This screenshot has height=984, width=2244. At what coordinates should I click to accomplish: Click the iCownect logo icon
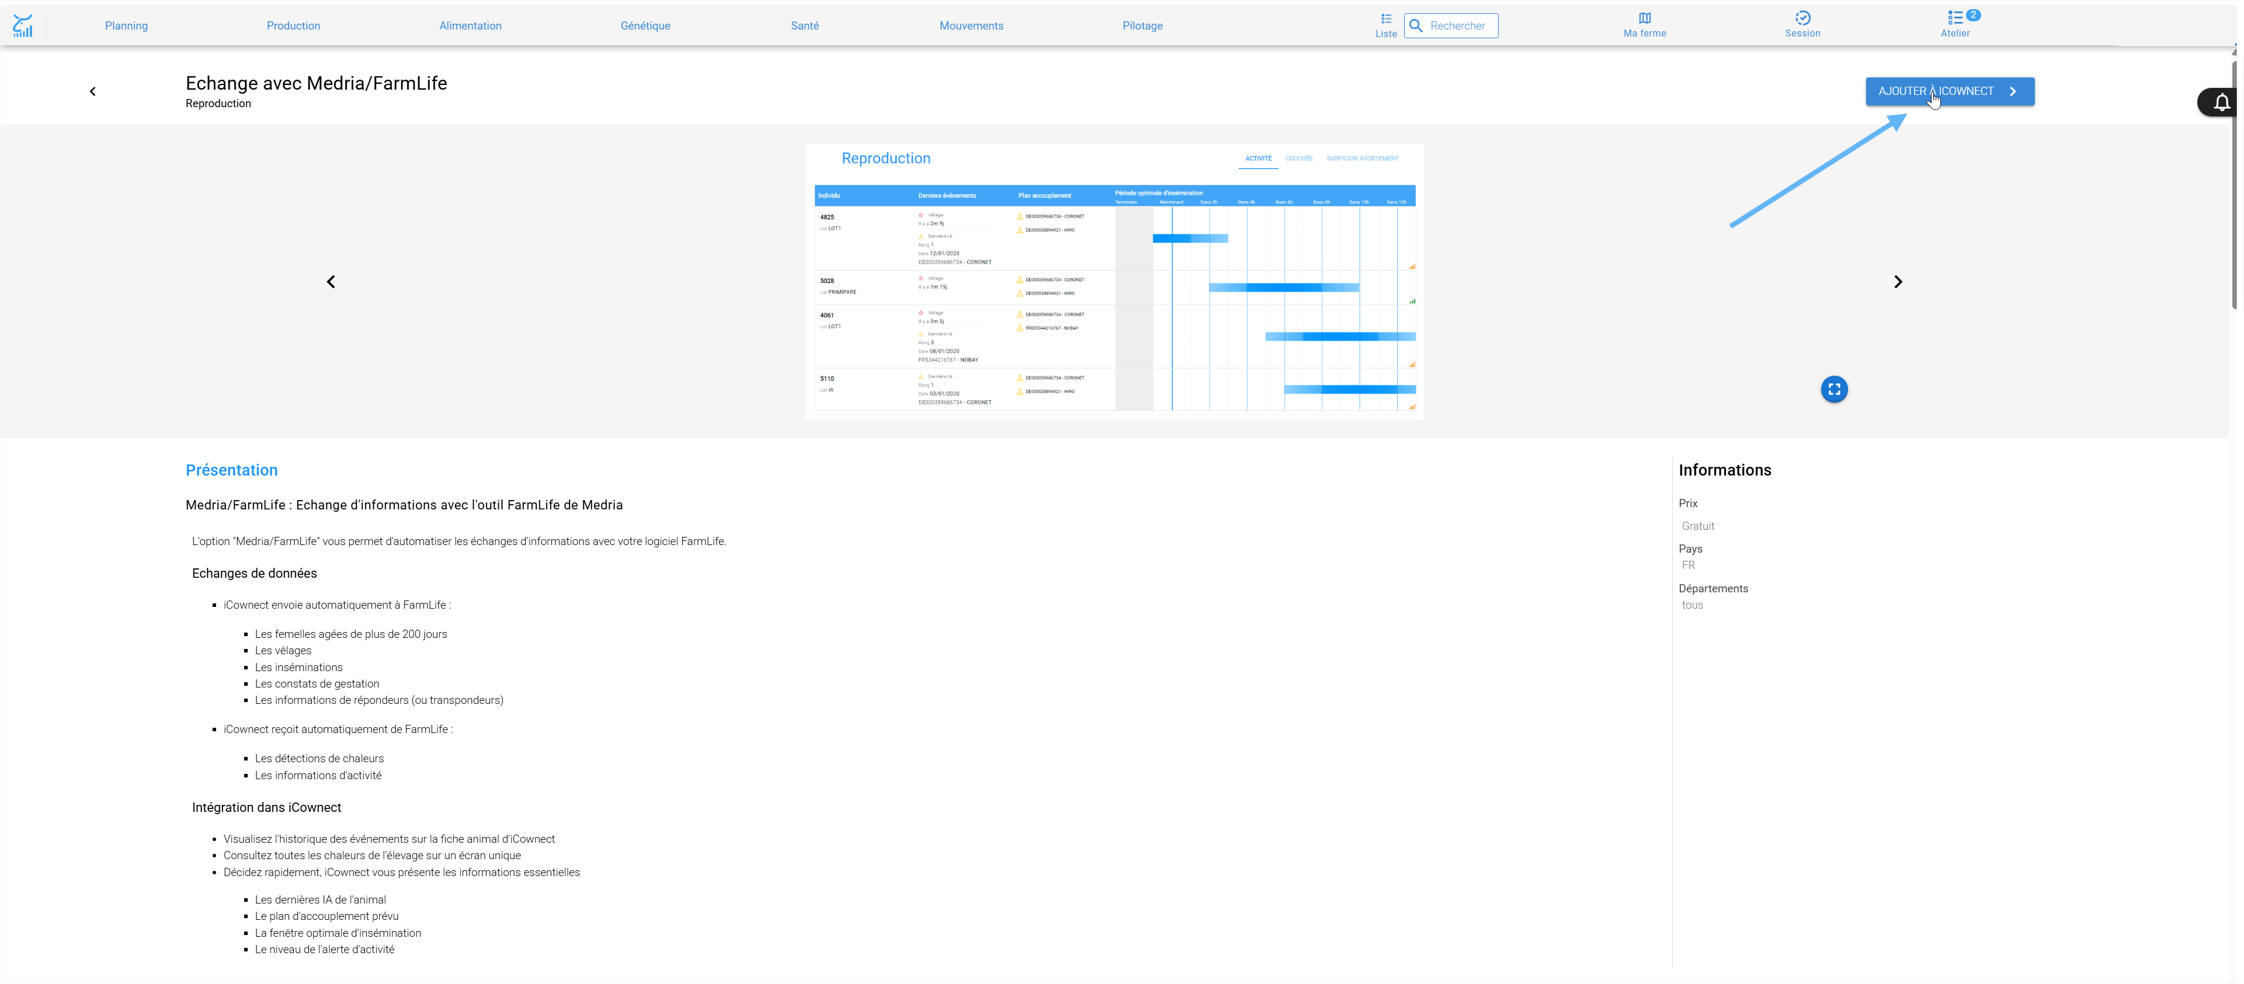(23, 26)
